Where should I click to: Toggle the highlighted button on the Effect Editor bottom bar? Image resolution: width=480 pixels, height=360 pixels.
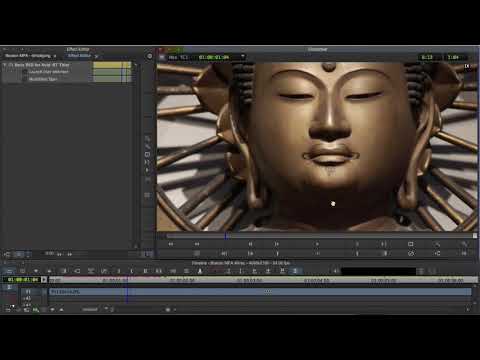pos(19,254)
